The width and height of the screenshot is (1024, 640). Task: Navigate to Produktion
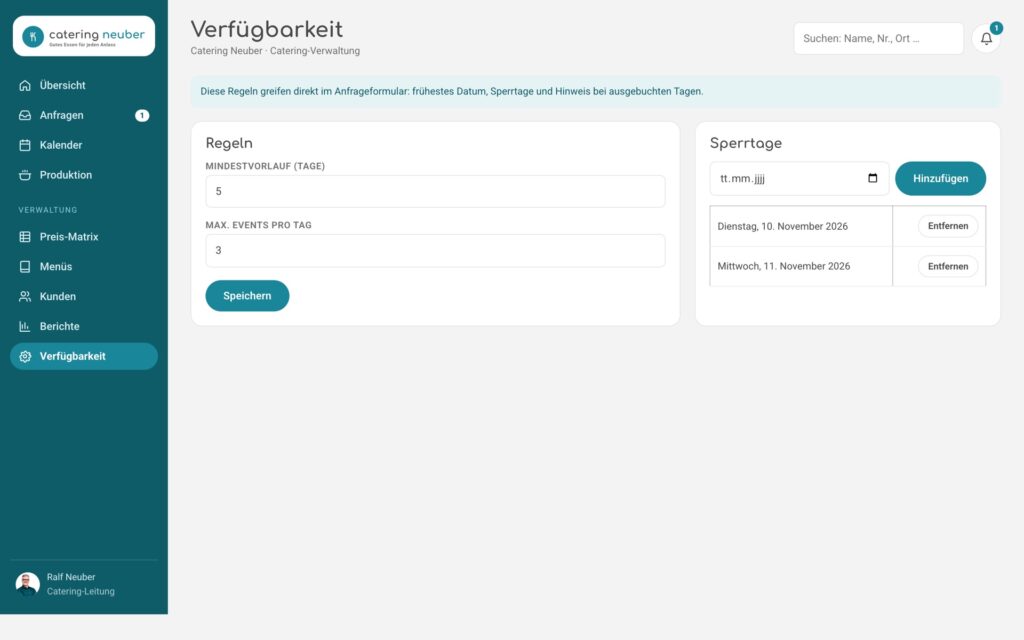(84, 175)
